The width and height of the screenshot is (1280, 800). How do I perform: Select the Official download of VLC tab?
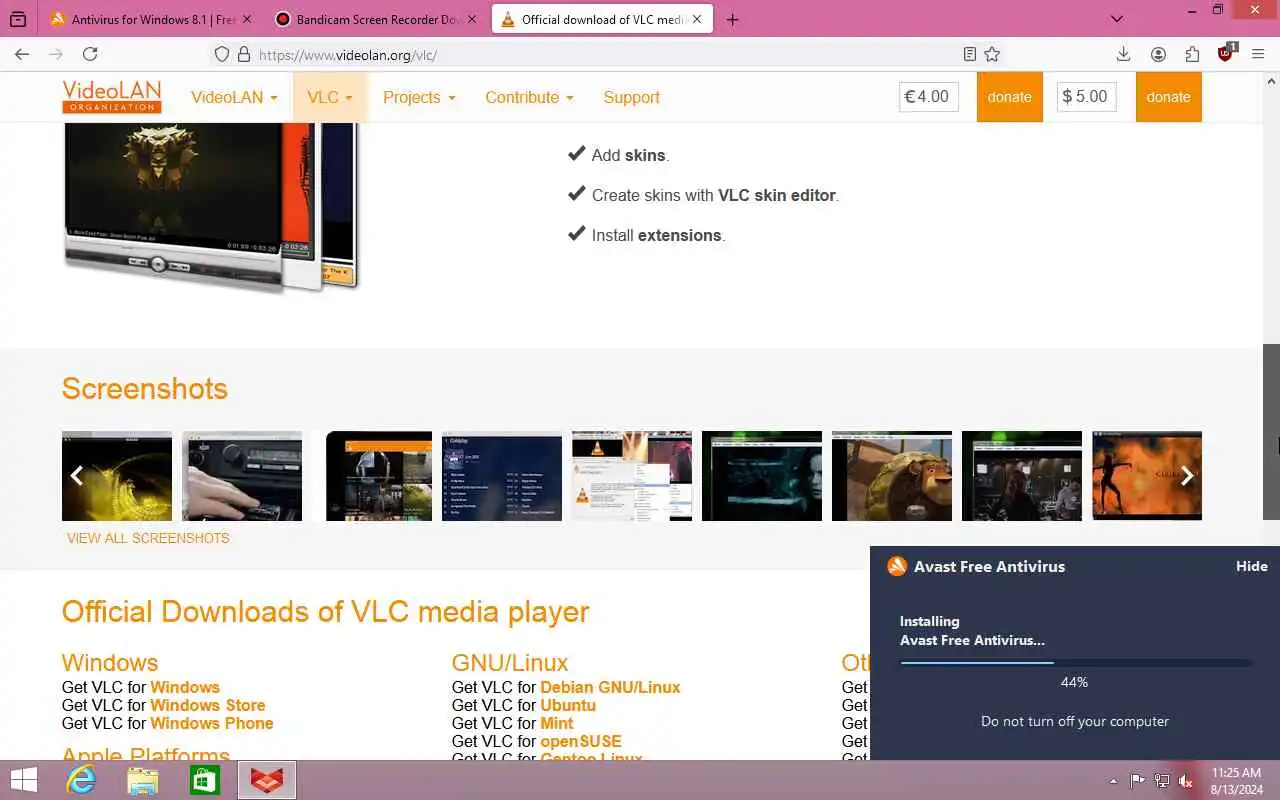coord(600,19)
